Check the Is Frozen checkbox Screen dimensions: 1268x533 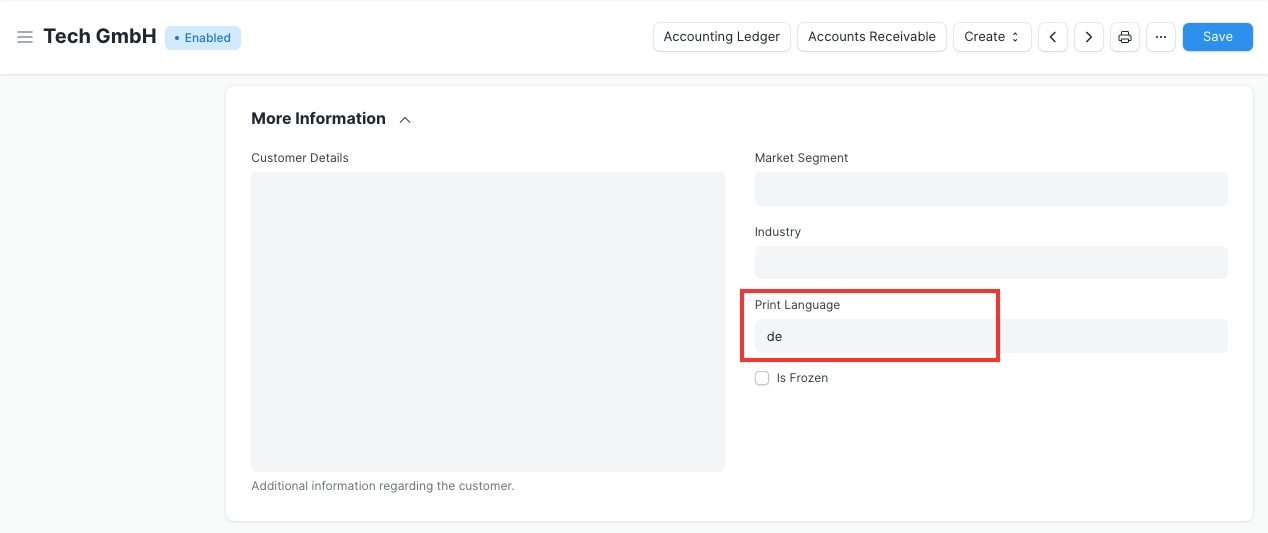pyautogui.click(x=762, y=378)
